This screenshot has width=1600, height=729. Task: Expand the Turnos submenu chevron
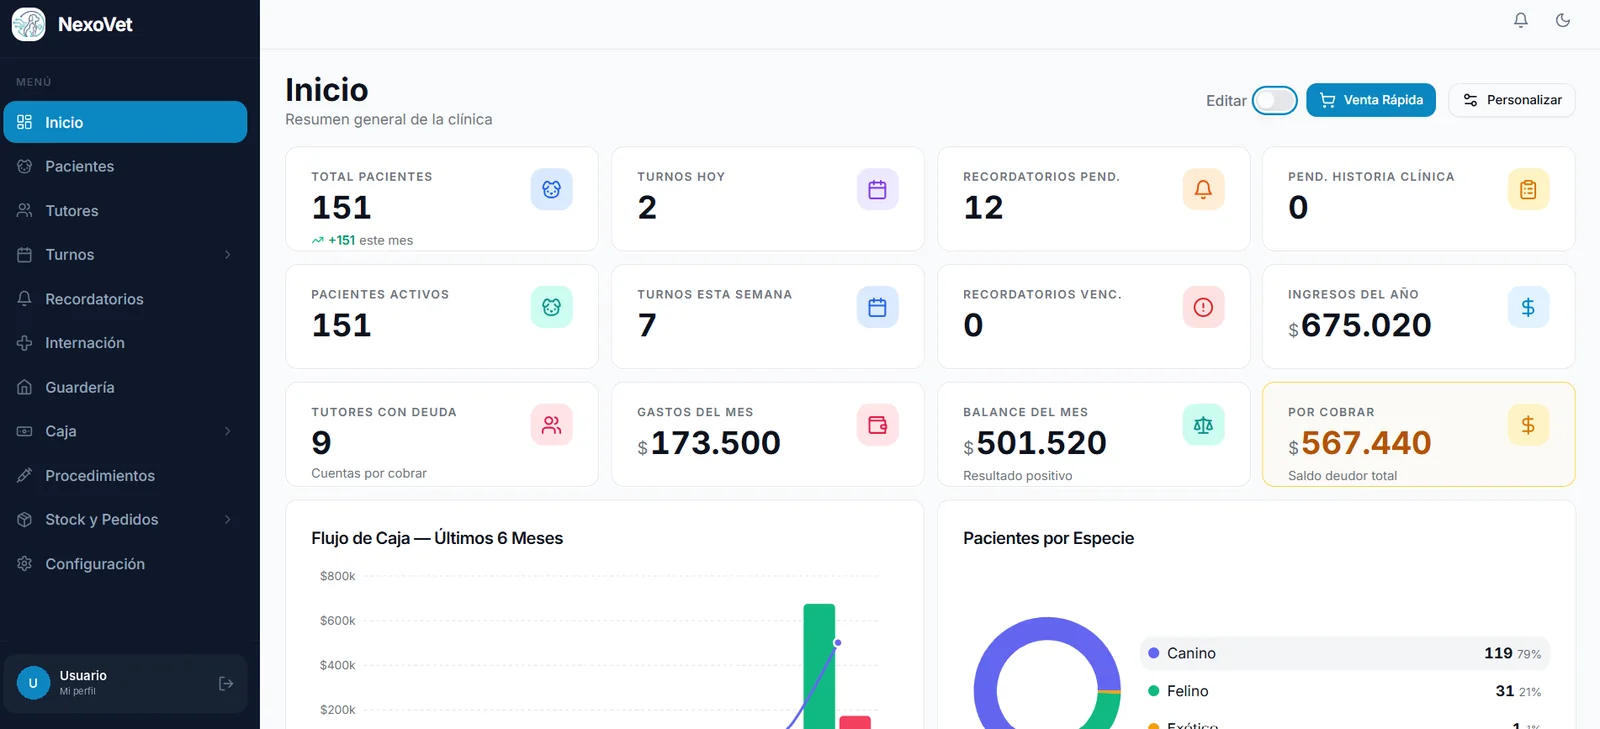tap(227, 255)
